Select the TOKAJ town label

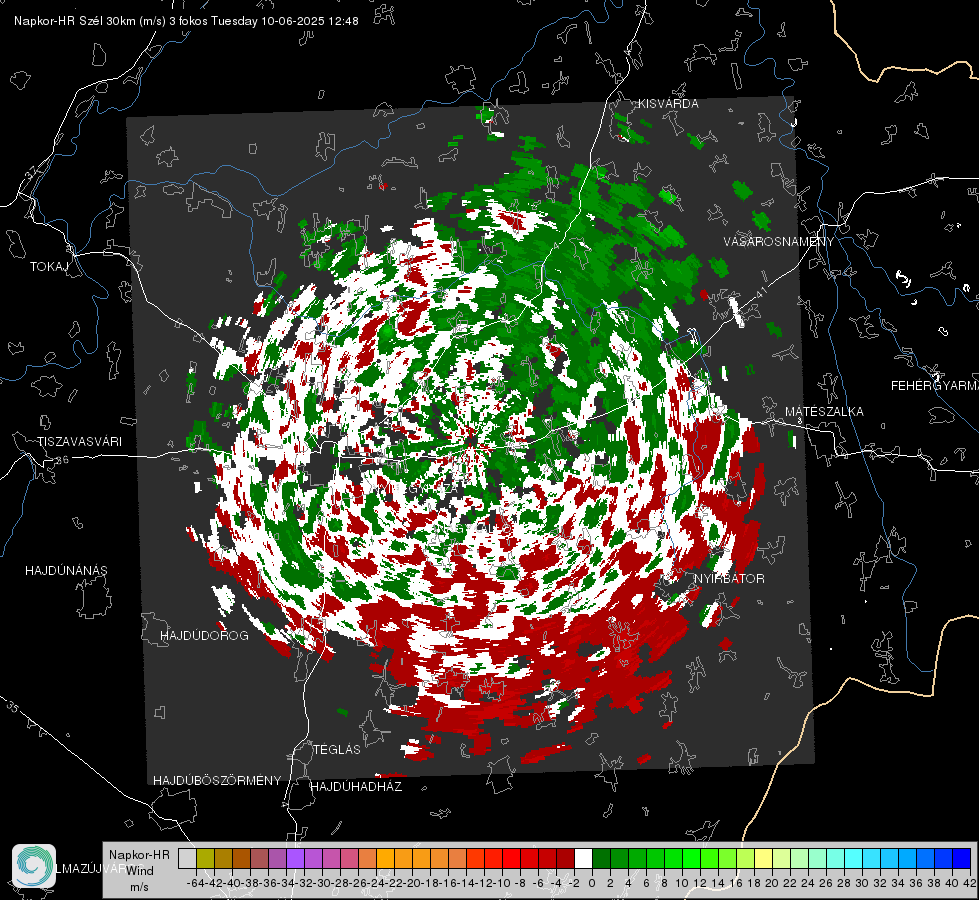click(49, 267)
